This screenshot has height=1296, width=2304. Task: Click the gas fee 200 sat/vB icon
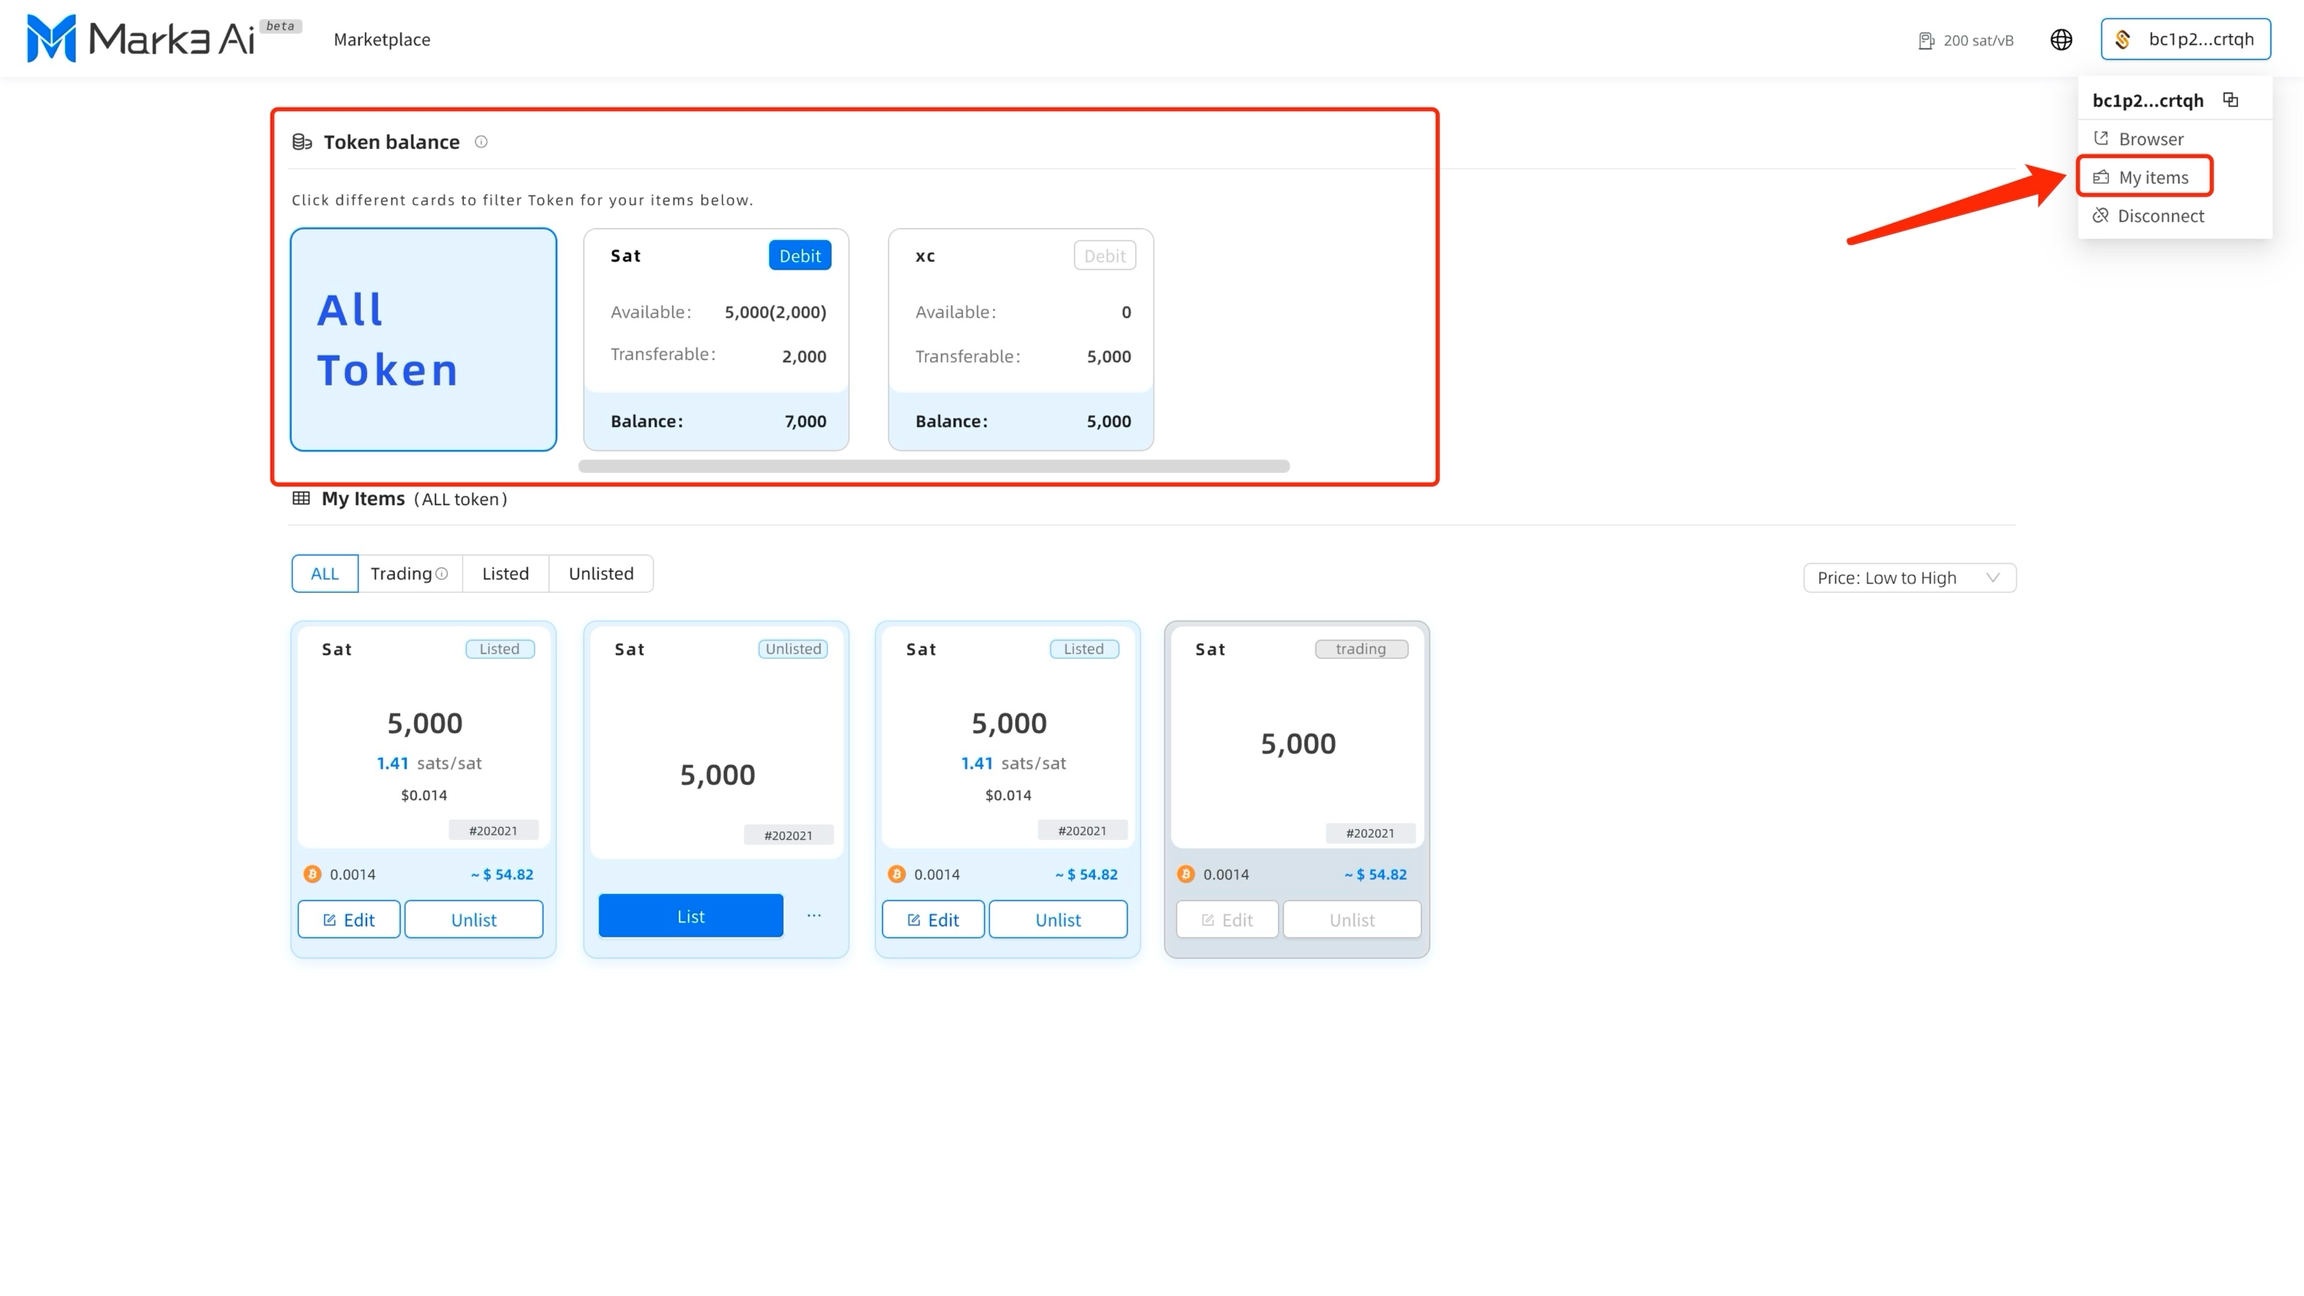[1926, 41]
